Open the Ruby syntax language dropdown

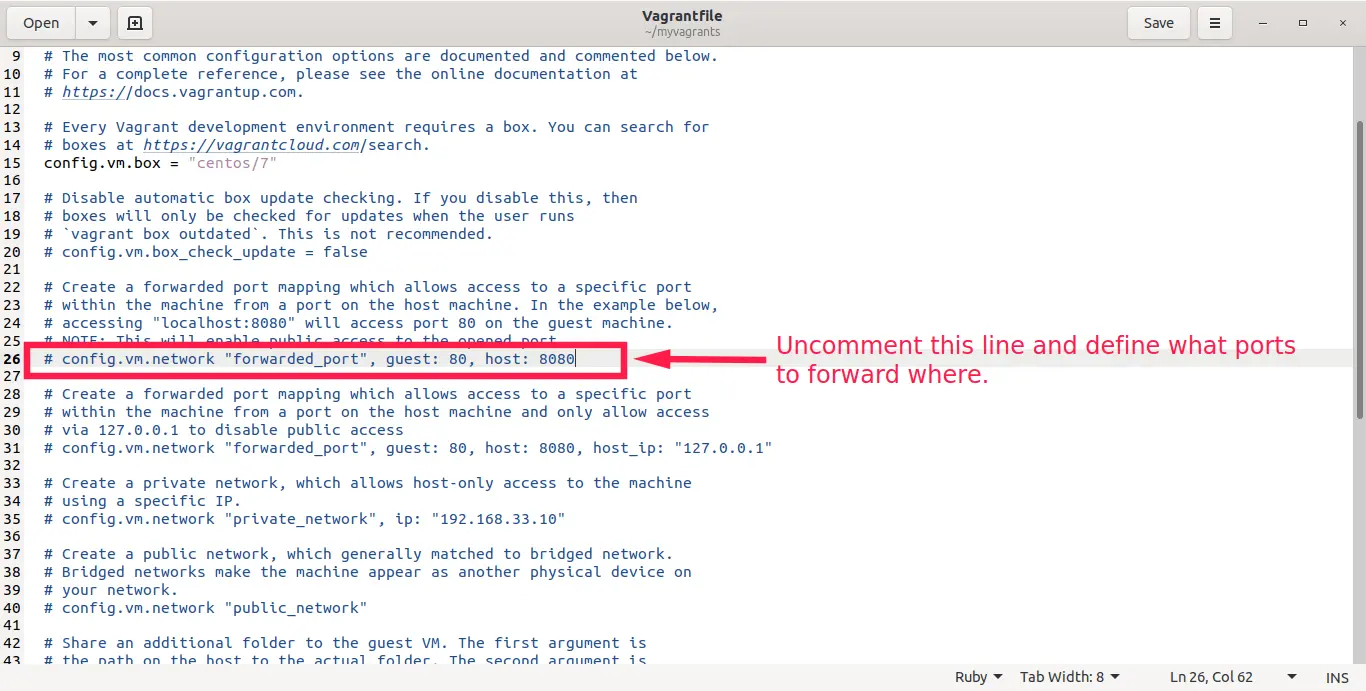coord(978,677)
